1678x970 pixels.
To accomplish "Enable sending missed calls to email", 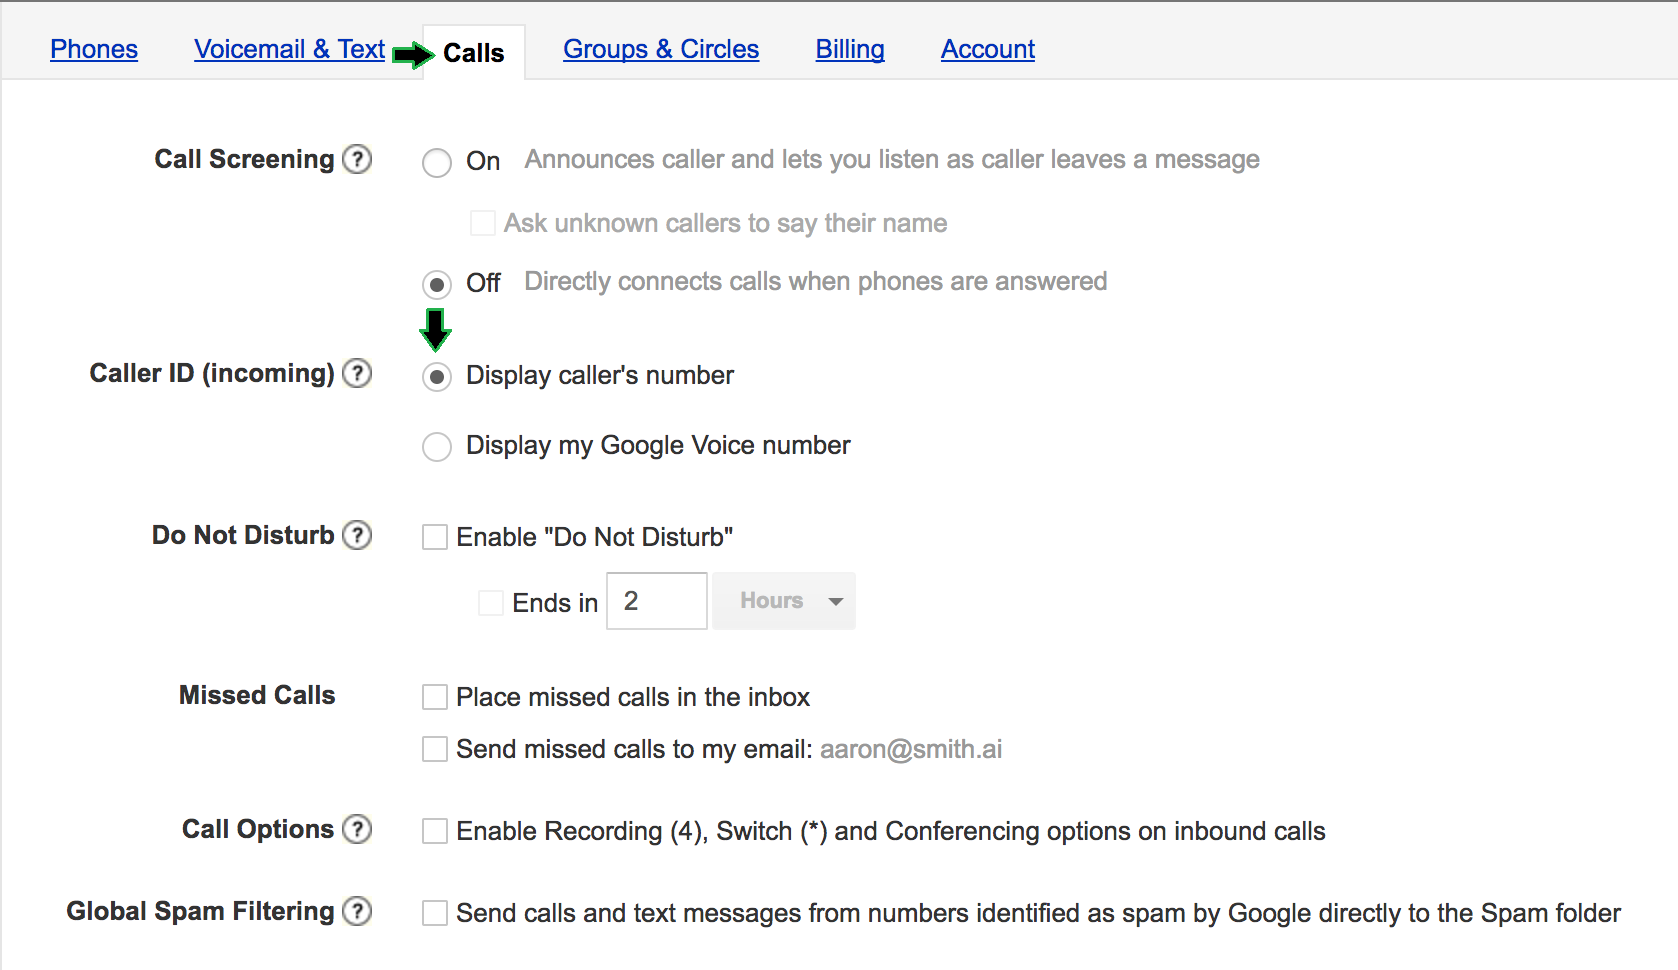I will tap(435, 749).
